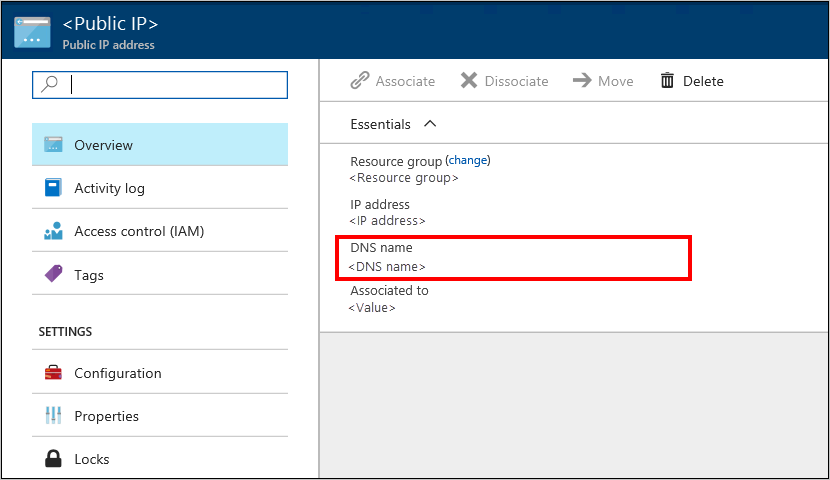This screenshot has height=480, width=830.
Task: Open Access control (IAM) page
Action: 139,232
